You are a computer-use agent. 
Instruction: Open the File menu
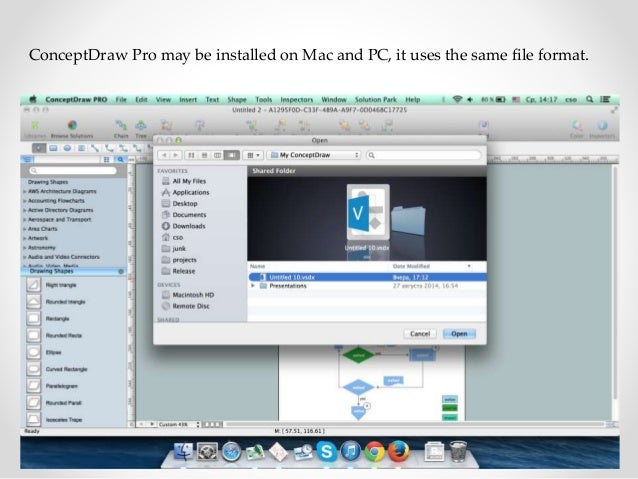click(x=121, y=99)
